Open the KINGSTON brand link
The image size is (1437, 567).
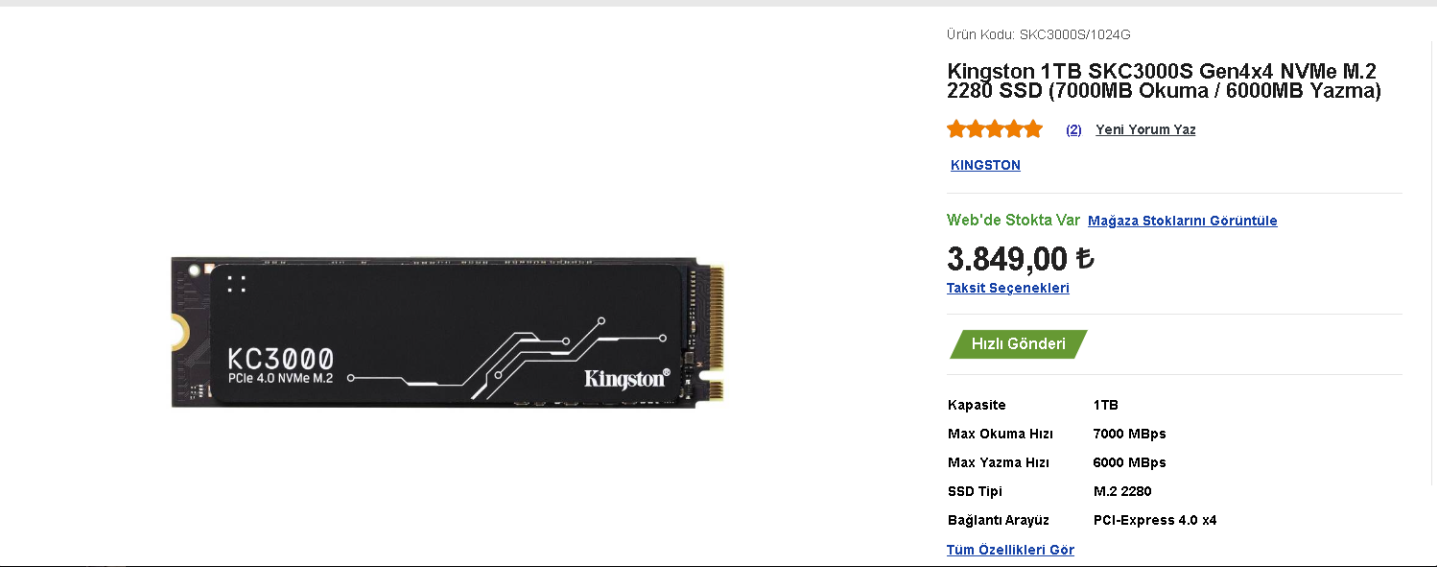(985, 165)
